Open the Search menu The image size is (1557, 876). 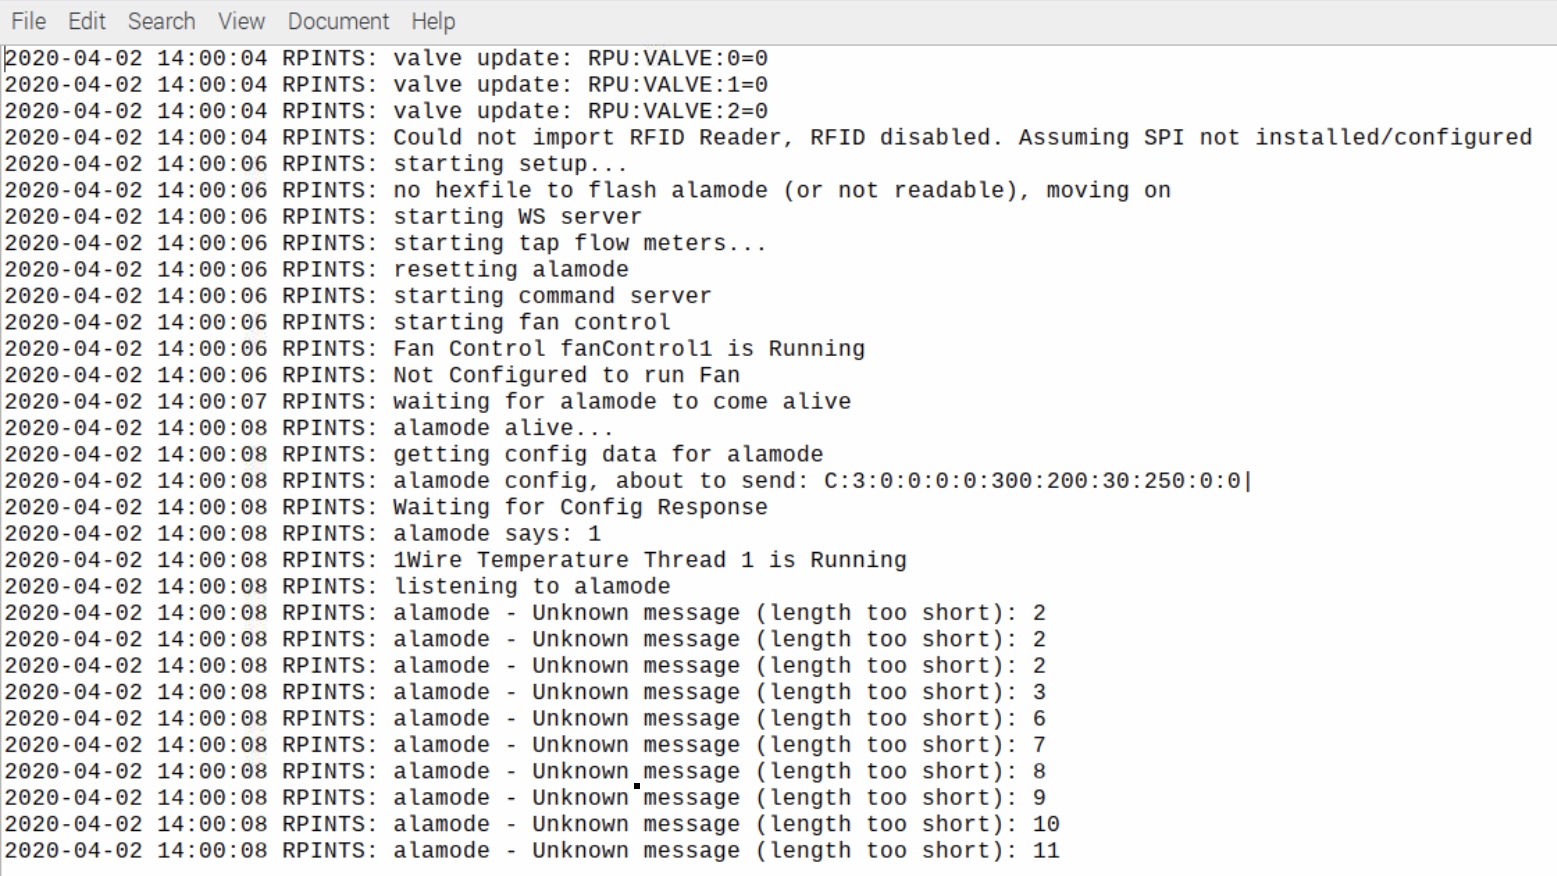(x=161, y=21)
